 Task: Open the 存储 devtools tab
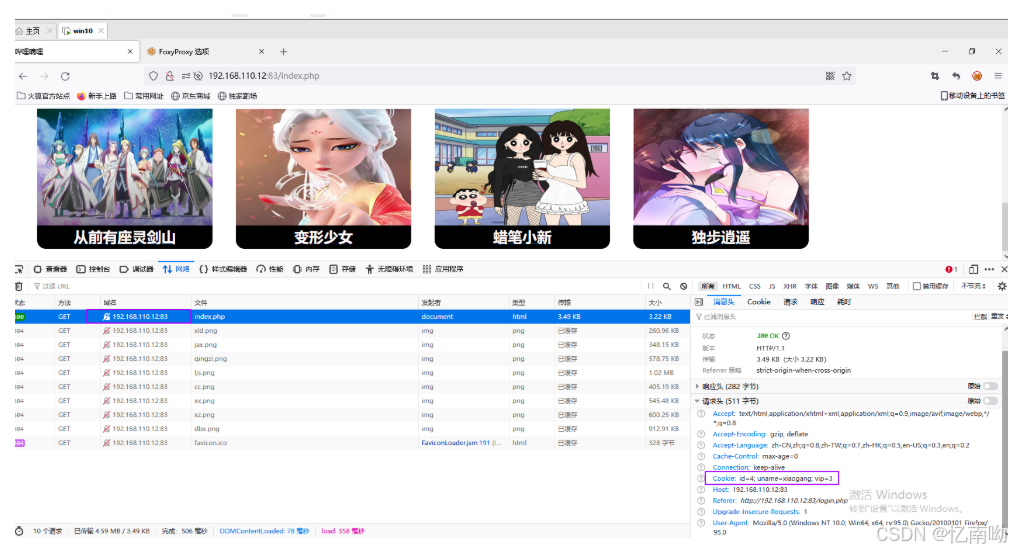click(x=342, y=269)
